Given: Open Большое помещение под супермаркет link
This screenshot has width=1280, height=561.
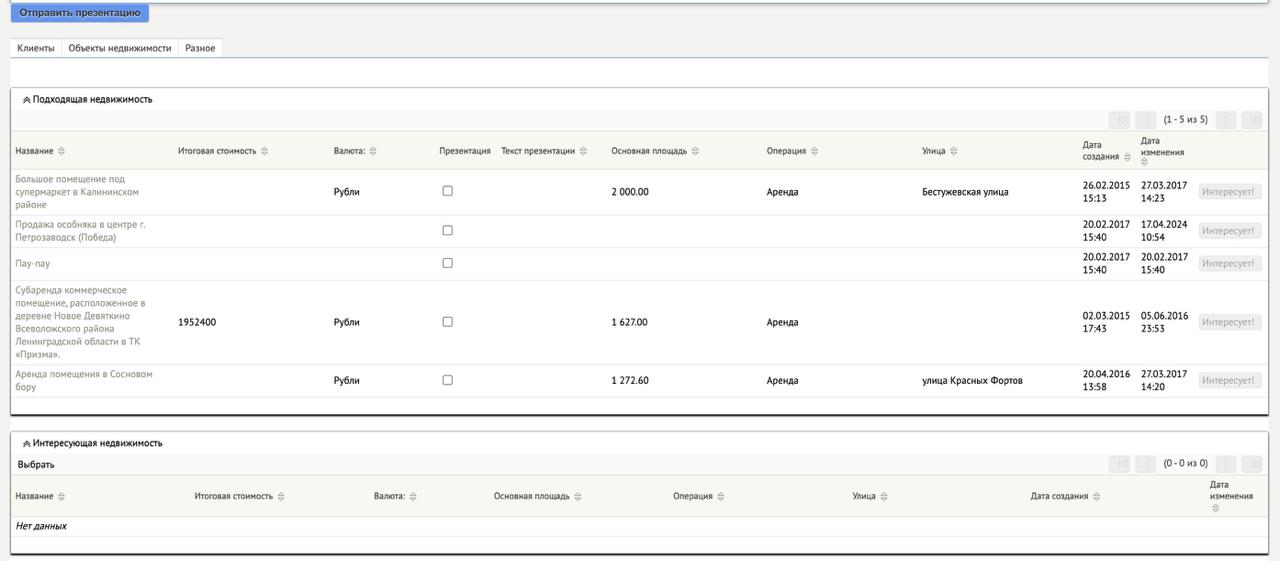Looking at the screenshot, I should pos(77,192).
